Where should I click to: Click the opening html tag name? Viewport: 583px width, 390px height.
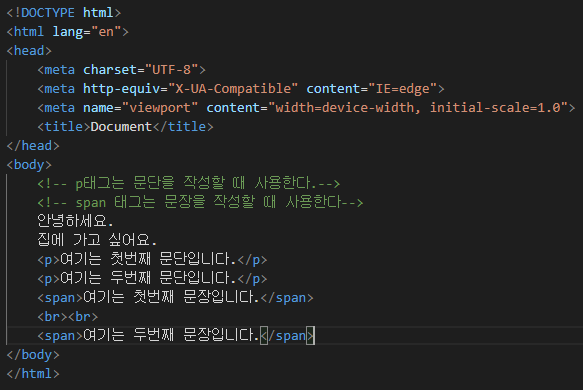[x=29, y=32]
